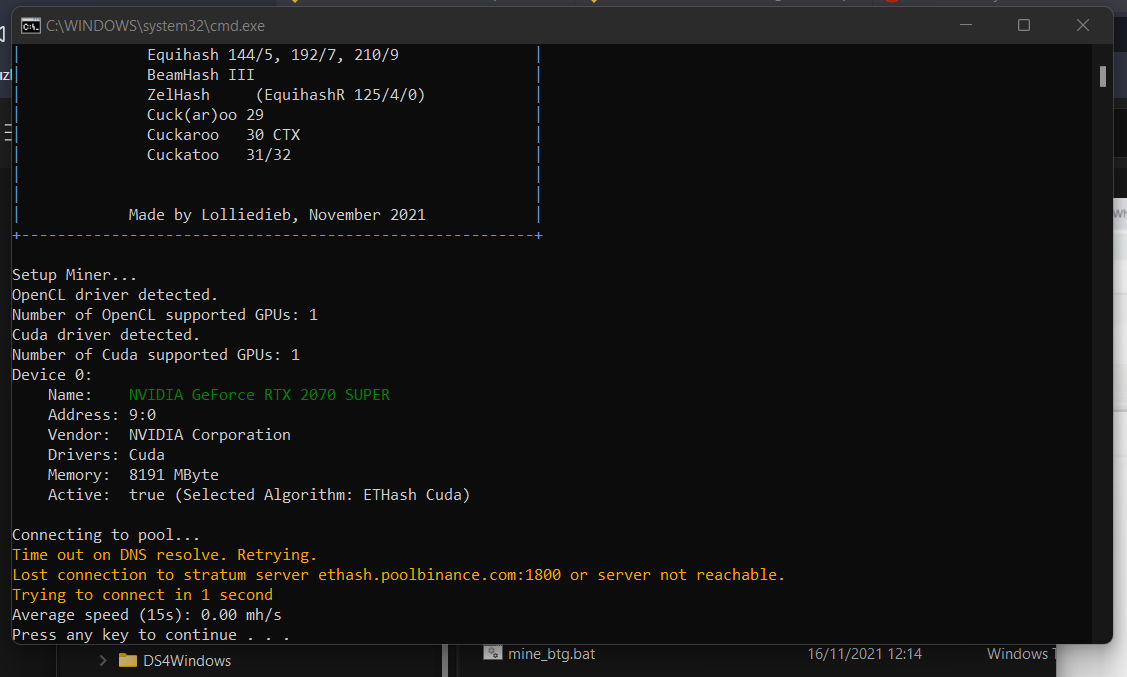
Task: Click the mine_btg.bat file icon
Action: pyautogui.click(x=492, y=654)
